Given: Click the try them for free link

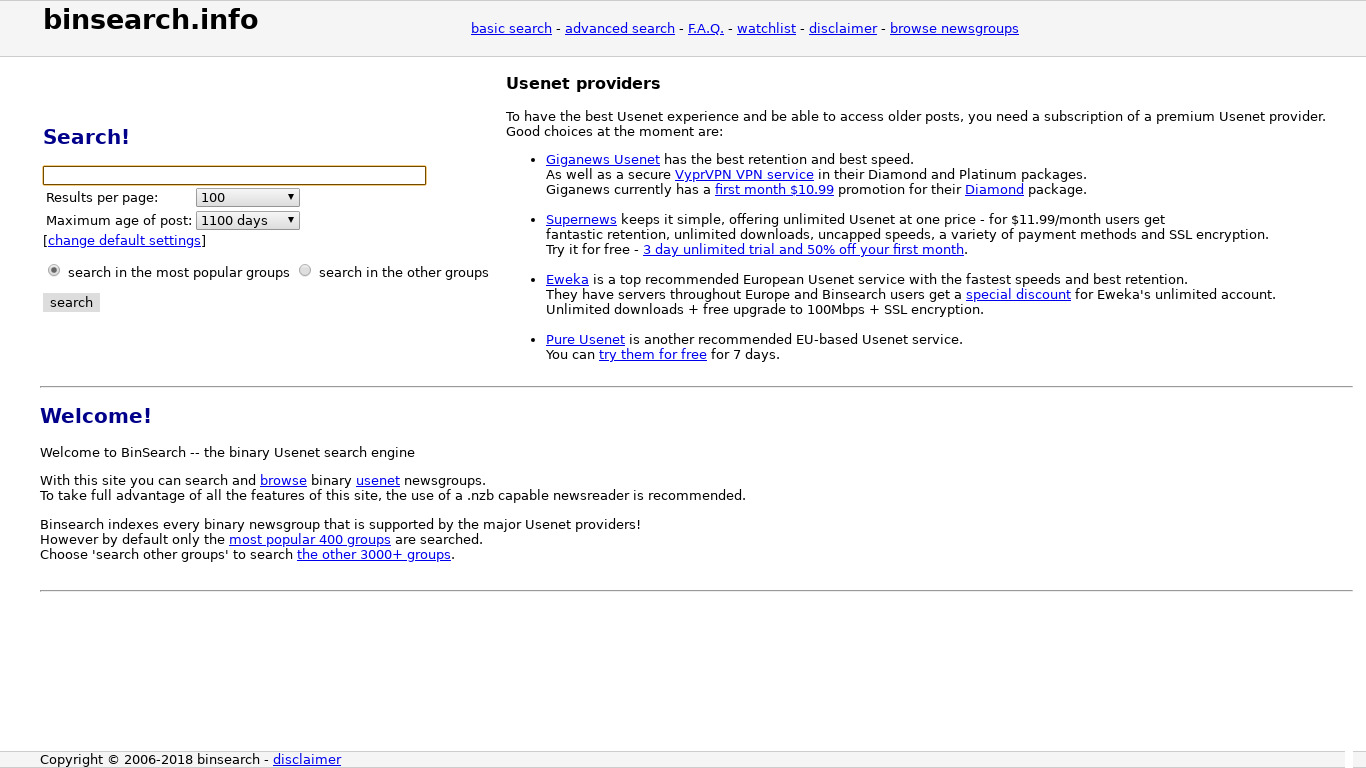Looking at the screenshot, I should click(653, 355).
